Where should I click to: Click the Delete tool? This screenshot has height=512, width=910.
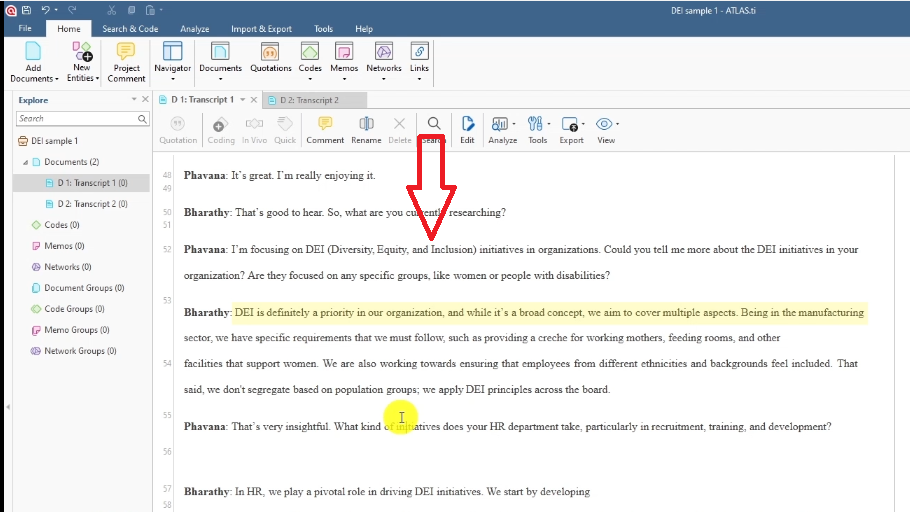(399, 130)
